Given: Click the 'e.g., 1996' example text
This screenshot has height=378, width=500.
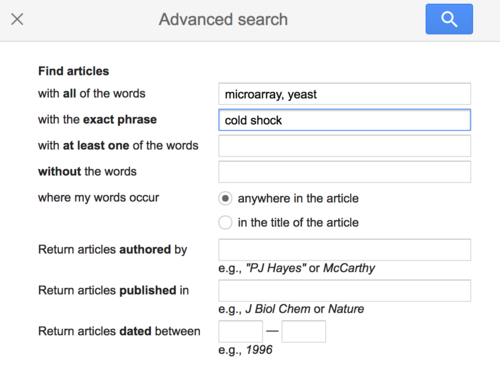Looking at the screenshot, I should [245, 350].
